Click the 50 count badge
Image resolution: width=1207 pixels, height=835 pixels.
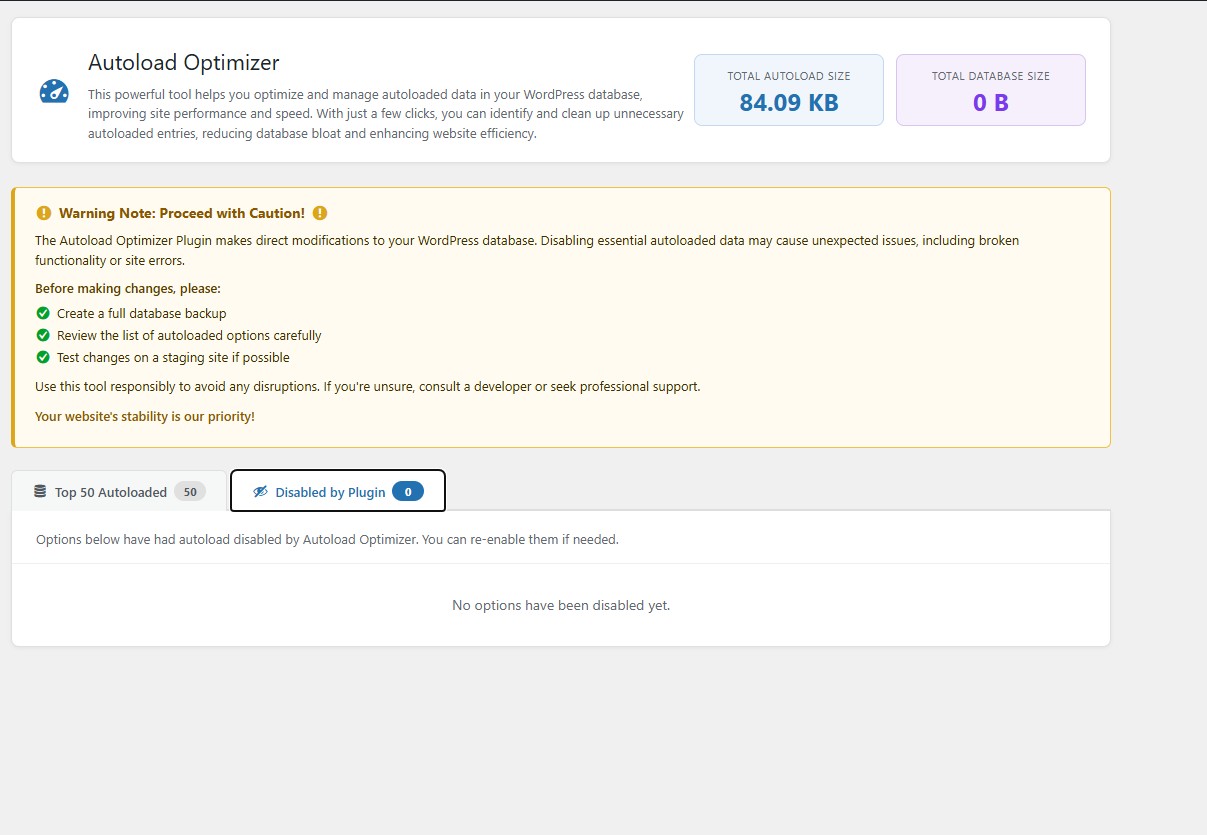[190, 491]
